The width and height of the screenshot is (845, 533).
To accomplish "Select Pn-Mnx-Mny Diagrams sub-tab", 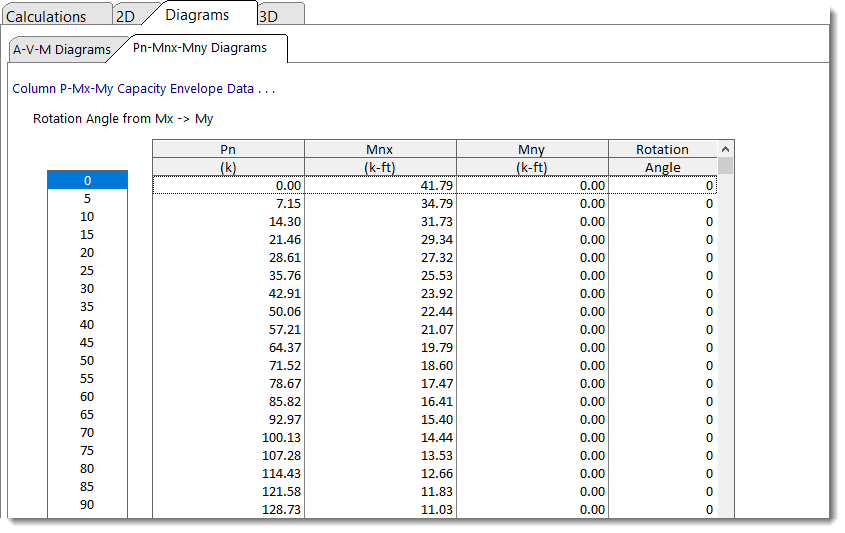I will click(200, 48).
